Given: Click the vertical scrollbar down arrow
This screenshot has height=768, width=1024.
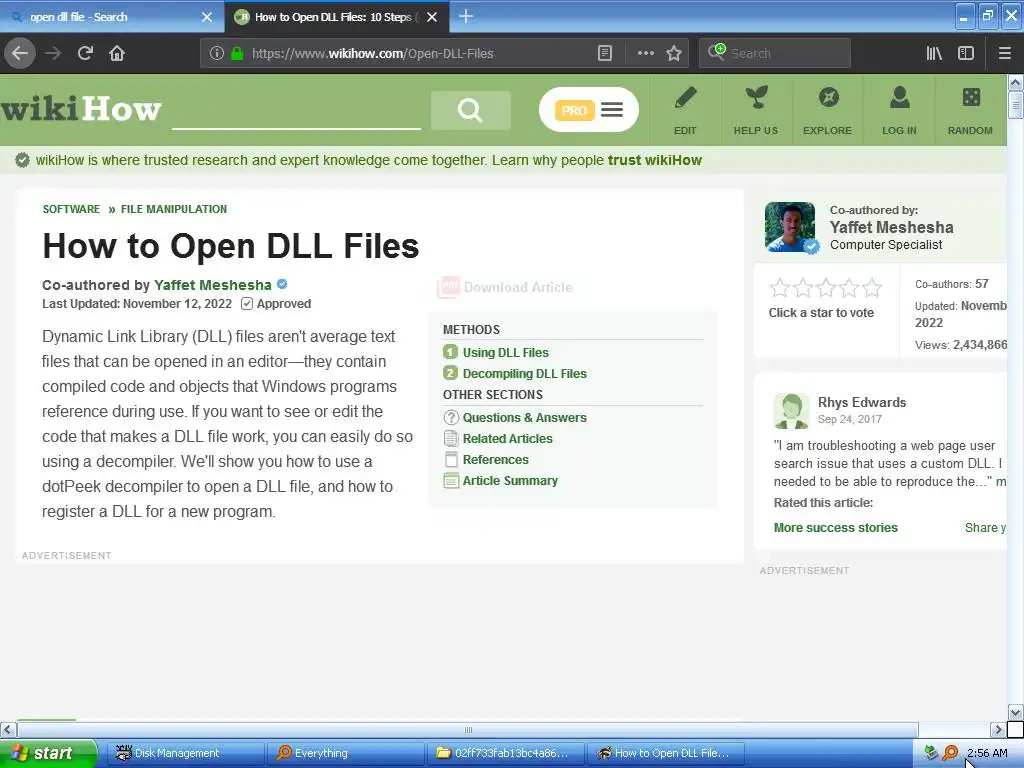Looking at the screenshot, I should tap(1015, 712).
